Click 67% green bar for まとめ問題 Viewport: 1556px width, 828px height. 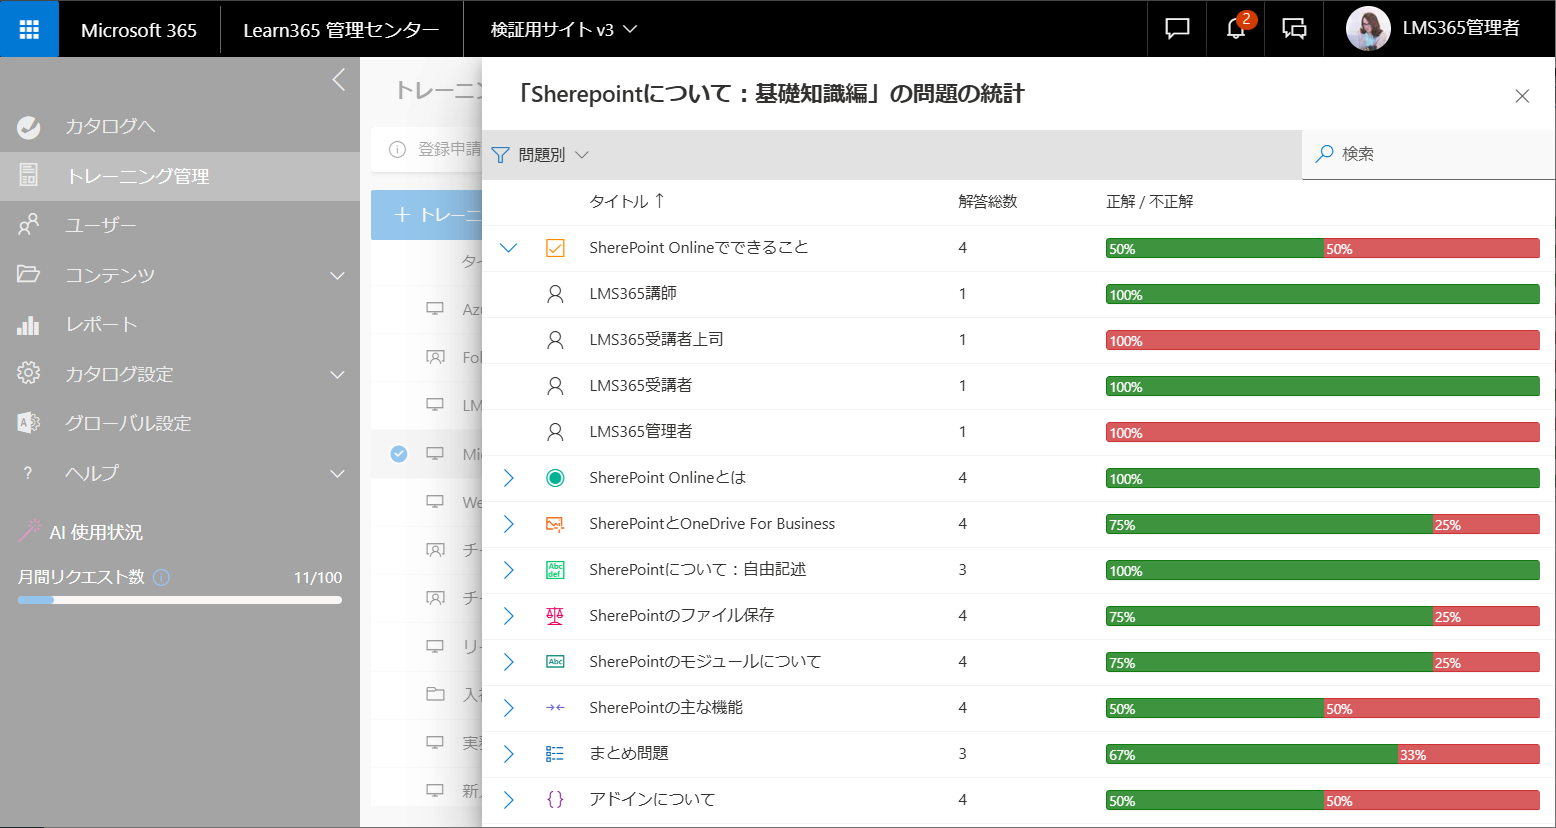pos(1251,755)
